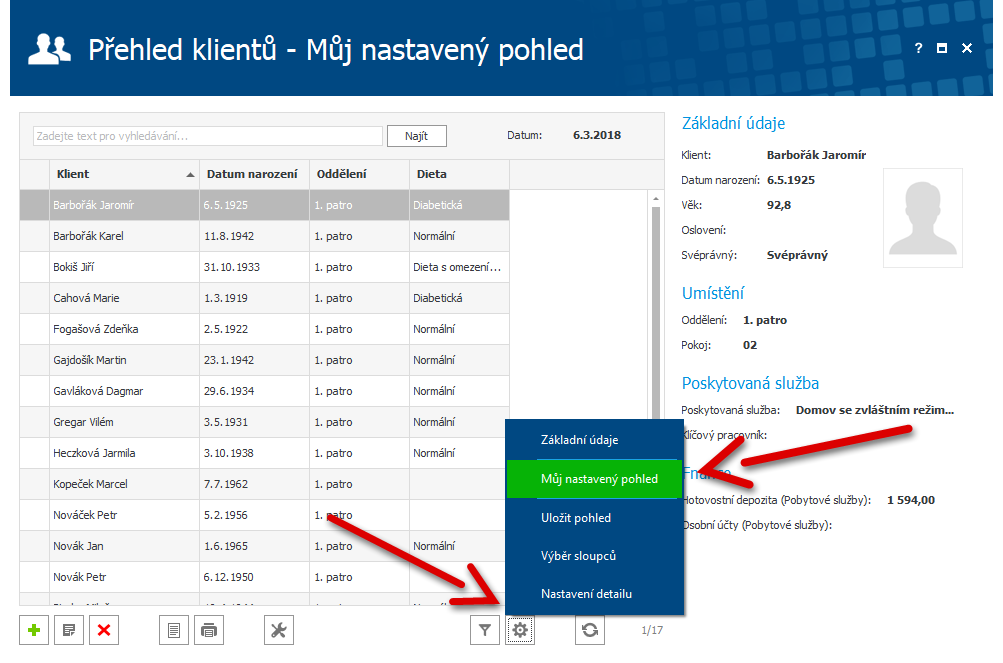Click the Základní údaje section heading
The image size is (1003, 663).
pos(733,123)
